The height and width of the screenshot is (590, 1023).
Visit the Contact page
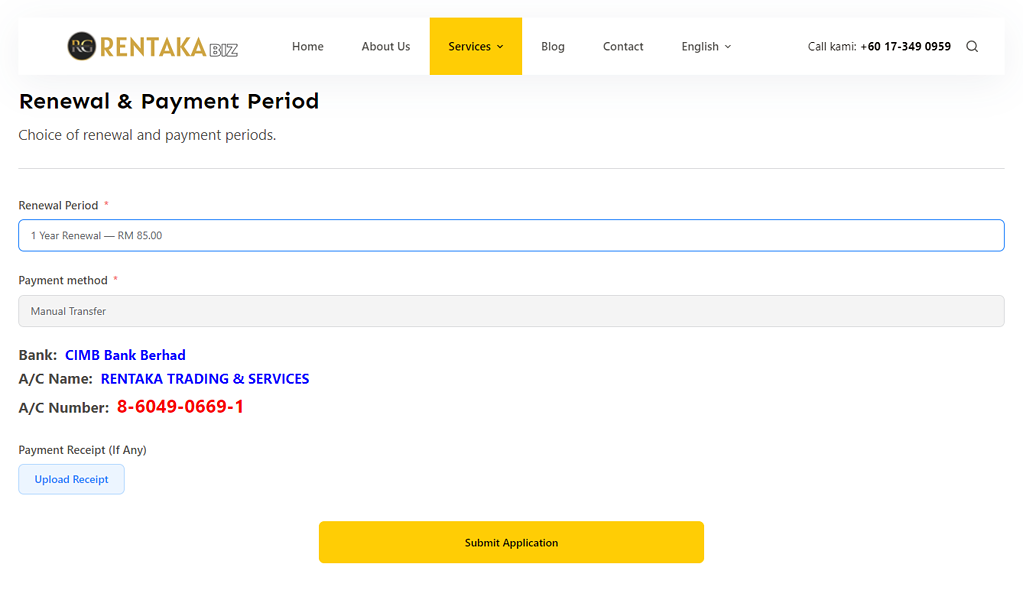point(622,46)
